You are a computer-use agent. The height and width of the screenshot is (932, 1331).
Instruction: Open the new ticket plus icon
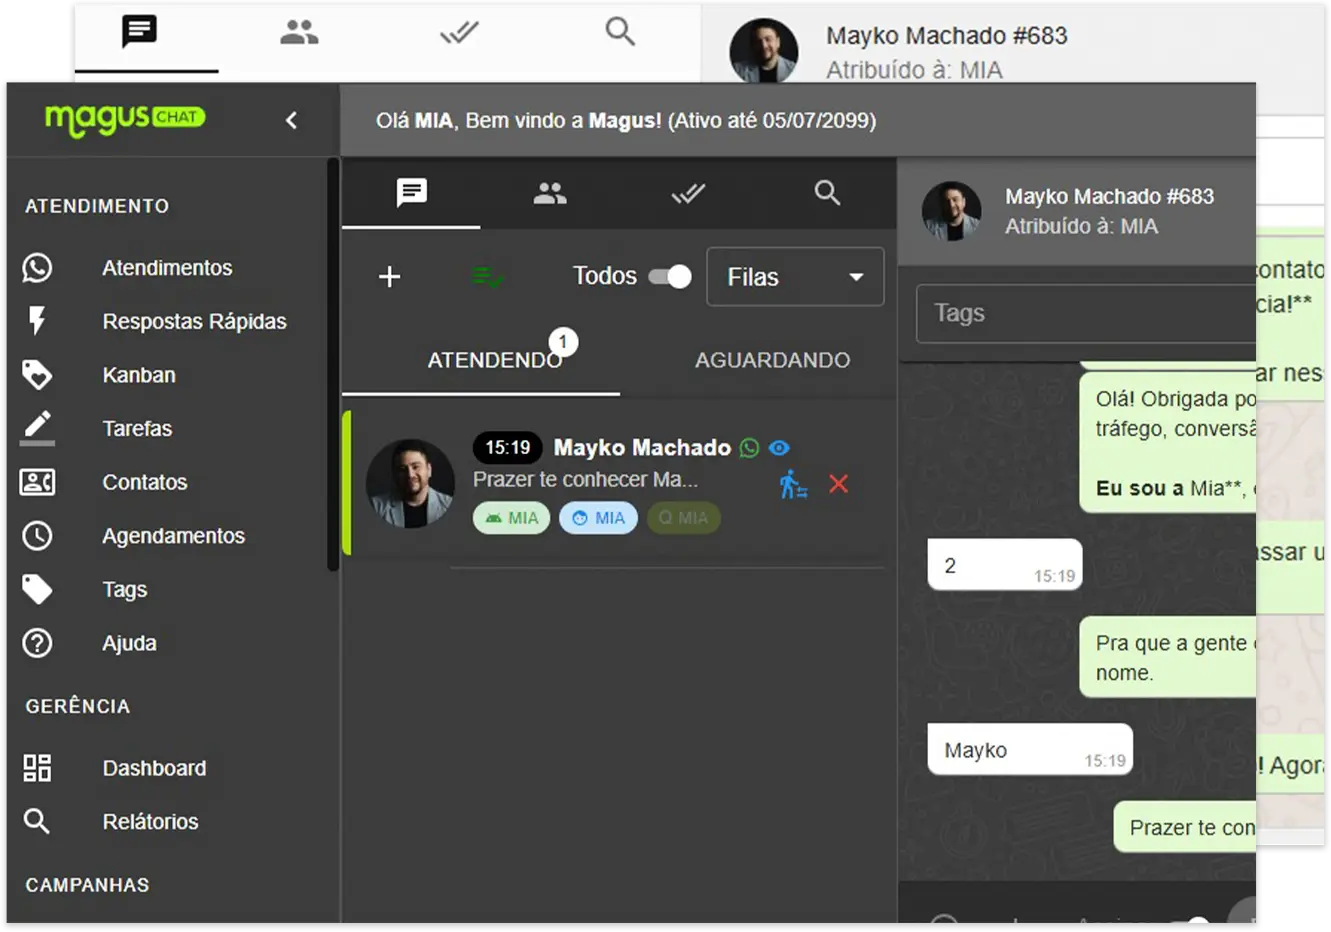click(390, 277)
